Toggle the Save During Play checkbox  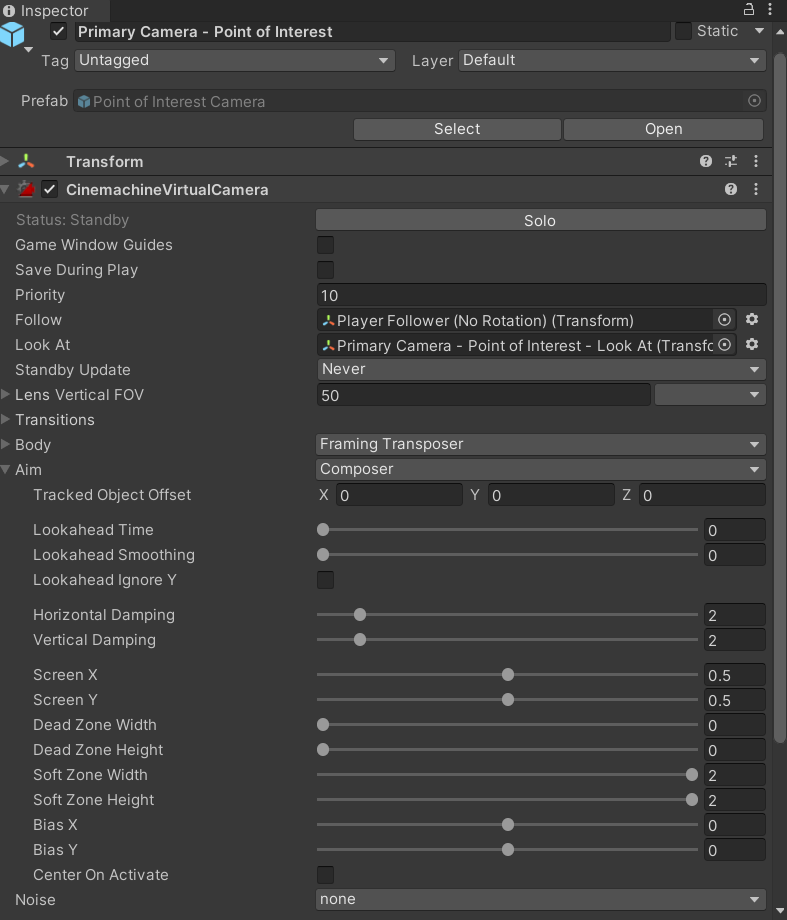click(325, 270)
